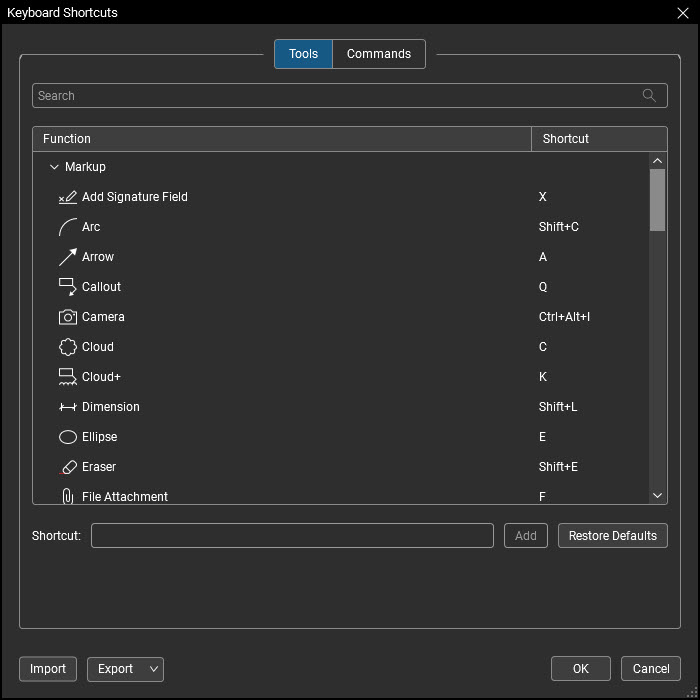This screenshot has width=700, height=700.
Task: Click the Restore Defaults button
Action: 612,535
